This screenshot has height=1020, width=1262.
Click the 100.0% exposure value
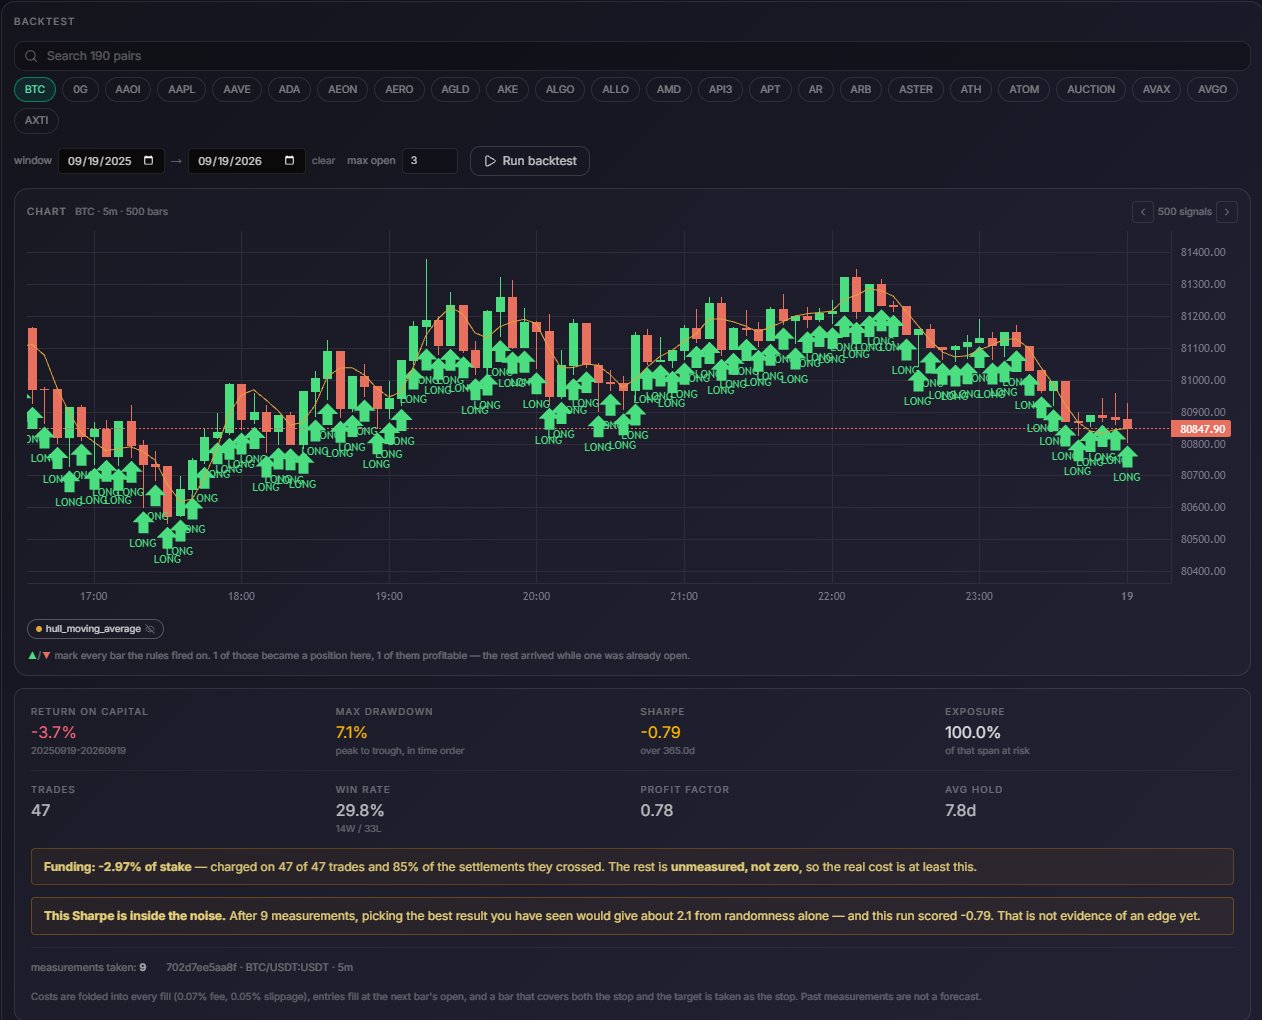click(973, 733)
